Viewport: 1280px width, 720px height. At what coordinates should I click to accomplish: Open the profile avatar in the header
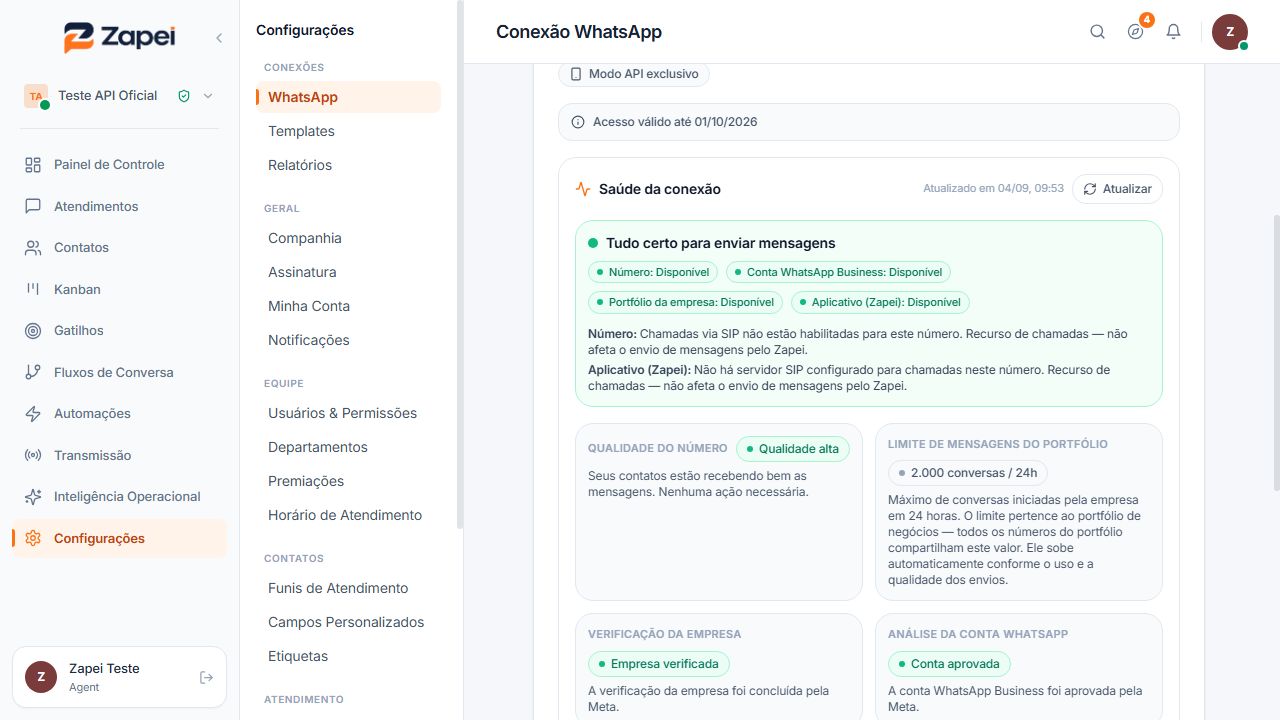coord(1230,32)
